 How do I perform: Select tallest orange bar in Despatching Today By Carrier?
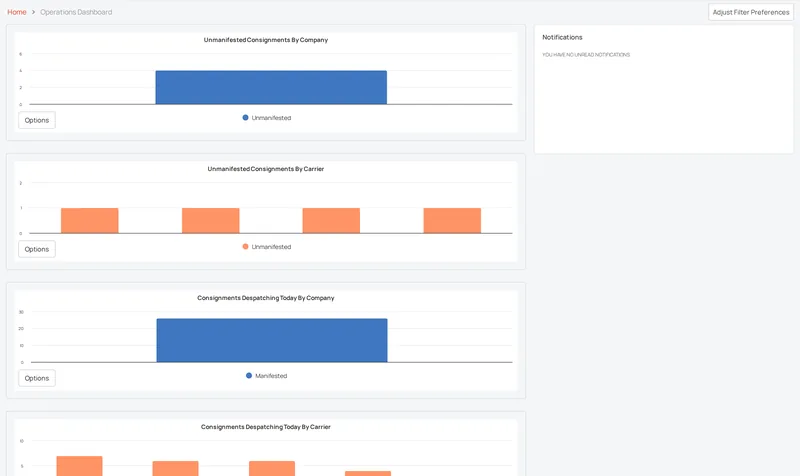80,466
